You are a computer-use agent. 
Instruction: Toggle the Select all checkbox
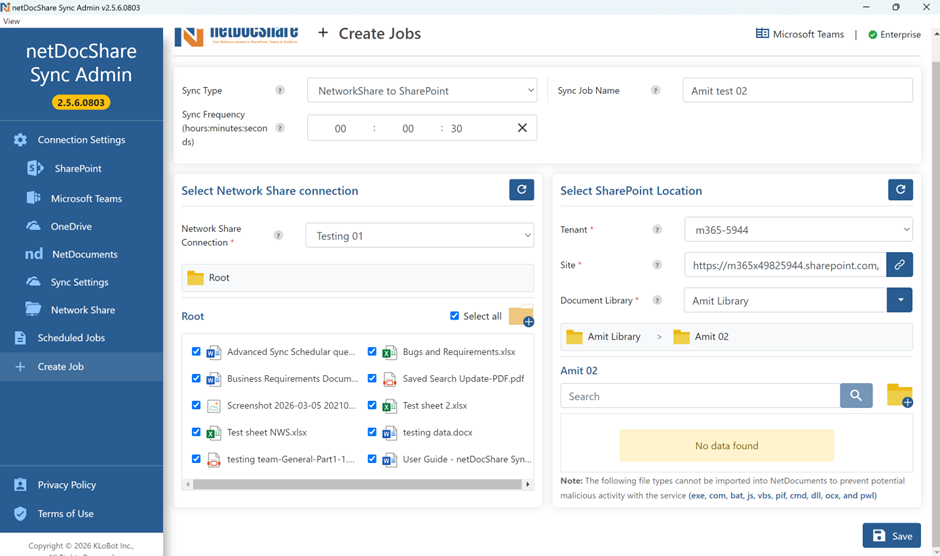(454, 315)
